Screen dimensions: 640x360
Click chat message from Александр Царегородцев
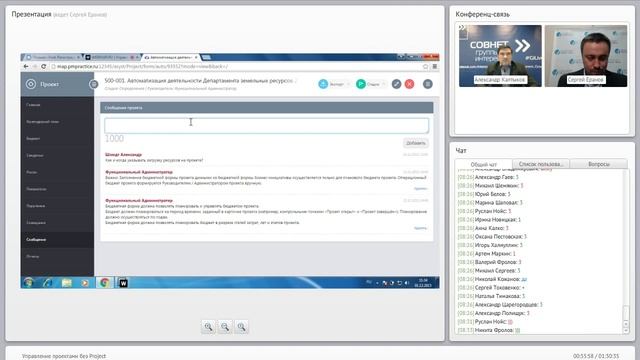coord(500,304)
